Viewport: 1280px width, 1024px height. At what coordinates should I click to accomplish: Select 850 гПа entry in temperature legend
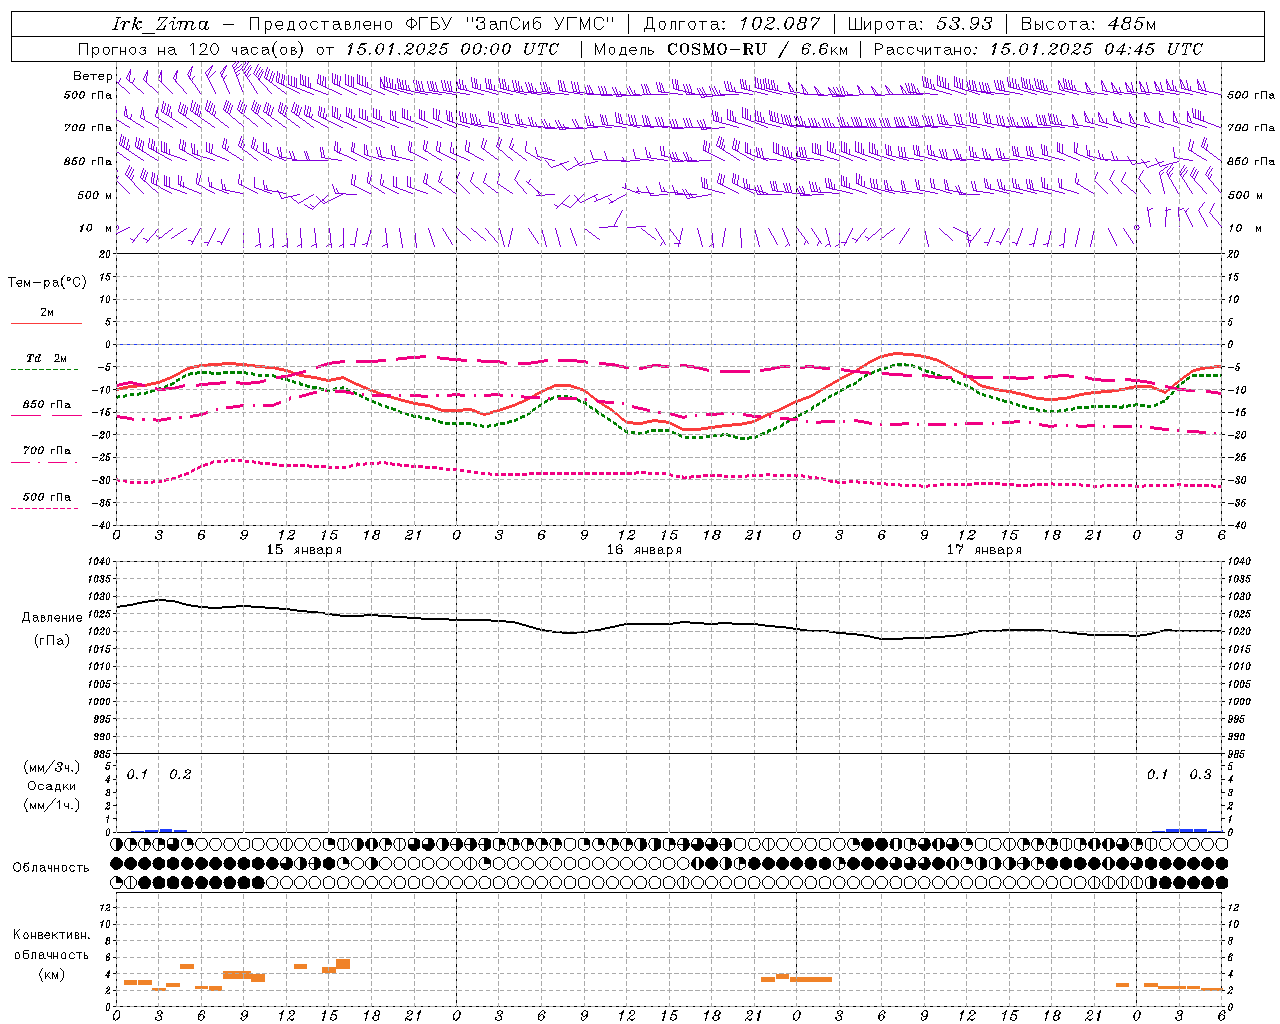pos(47,405)
